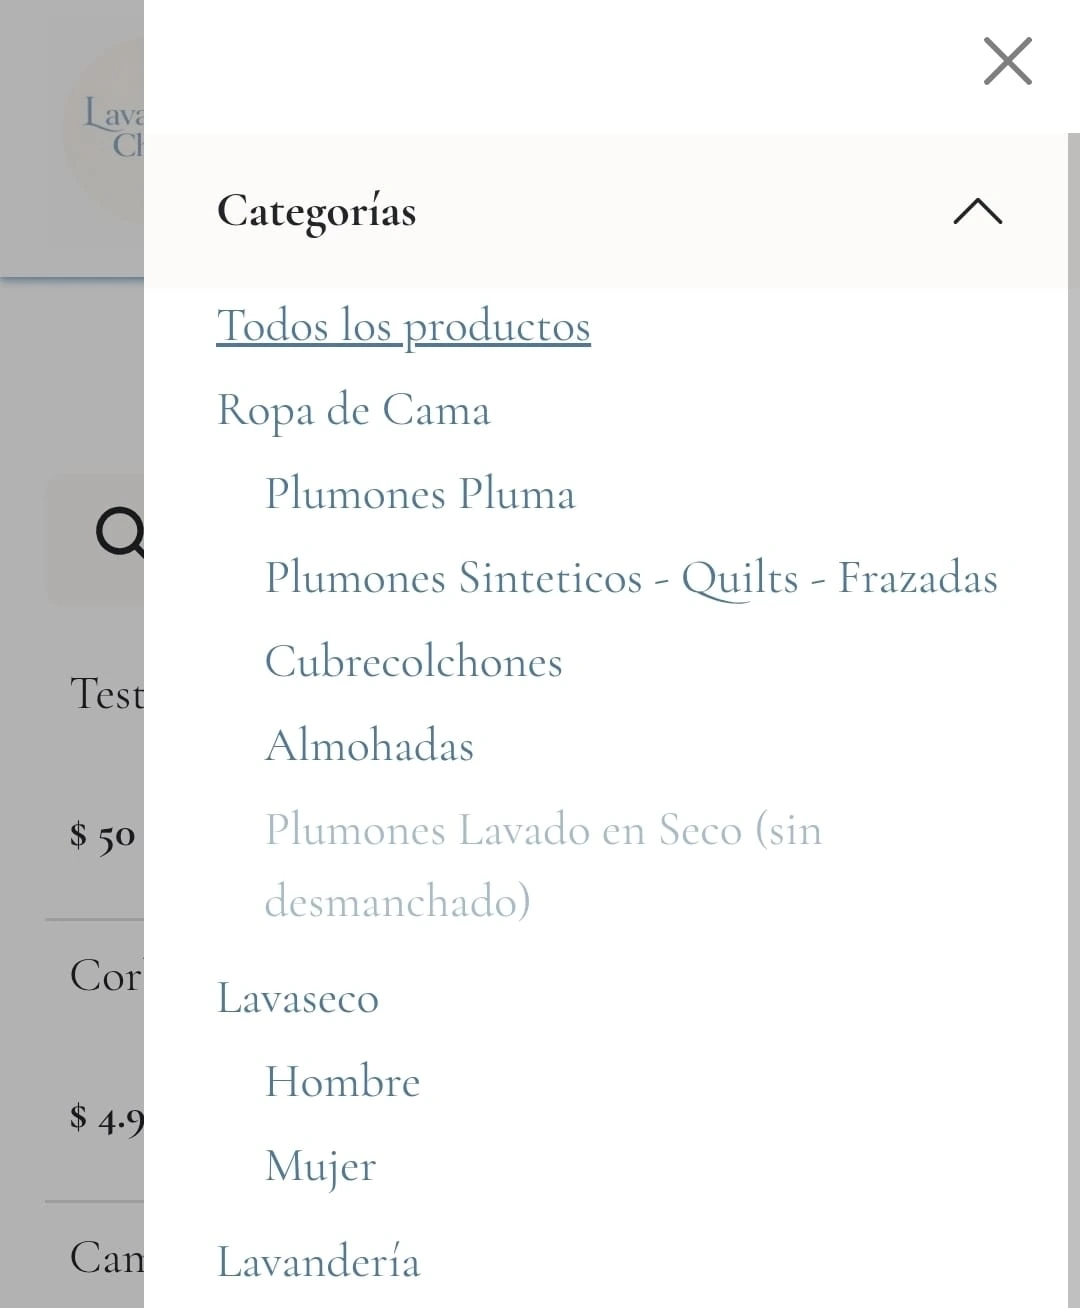Select the Almohadas subcategory
This screenshot has height=1308, width=1080.
pyautogui.click(x=369, y=746)
